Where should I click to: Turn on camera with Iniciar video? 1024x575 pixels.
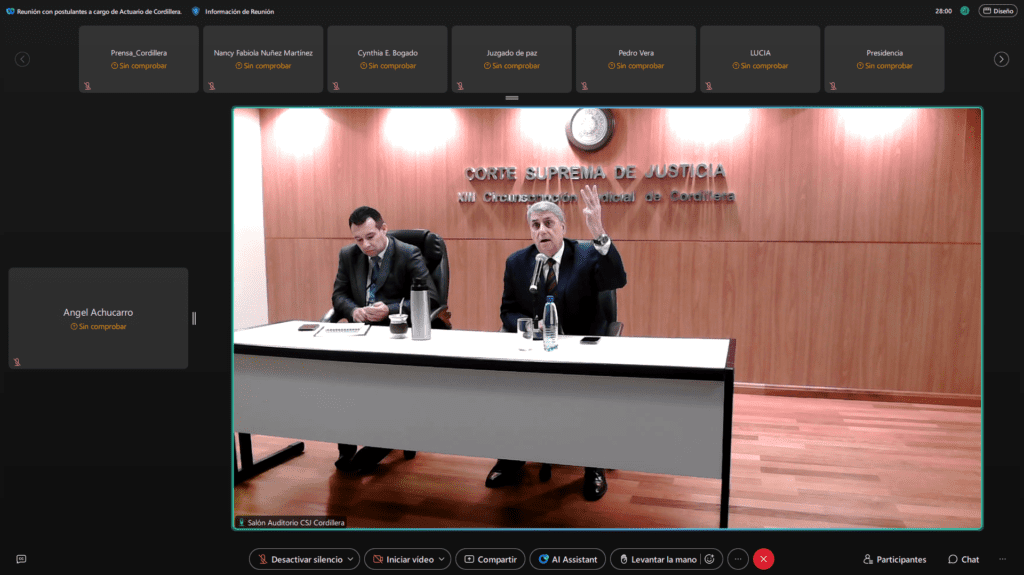[x=402, y=559]
